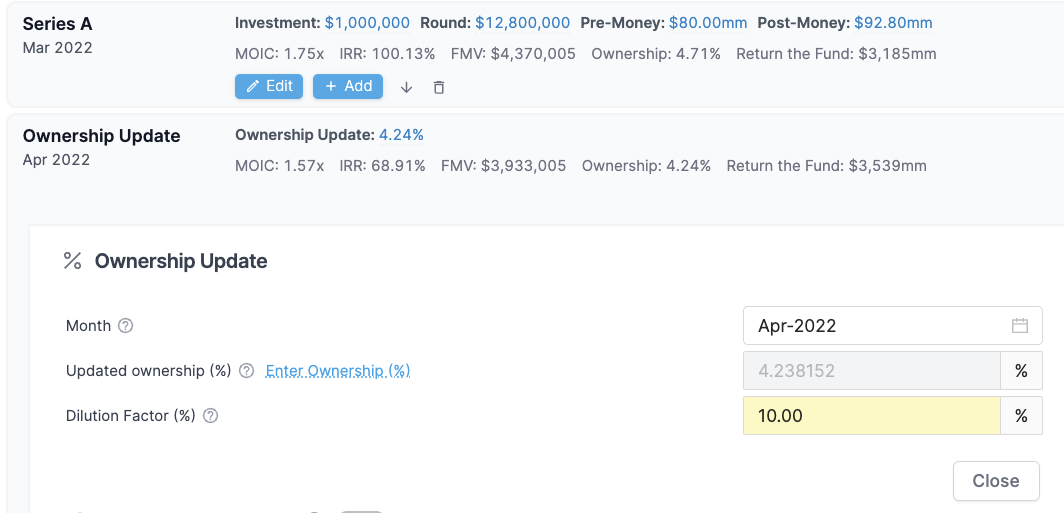
Task: Click the Round amount $12,800,000
Action: pos(522,23)
